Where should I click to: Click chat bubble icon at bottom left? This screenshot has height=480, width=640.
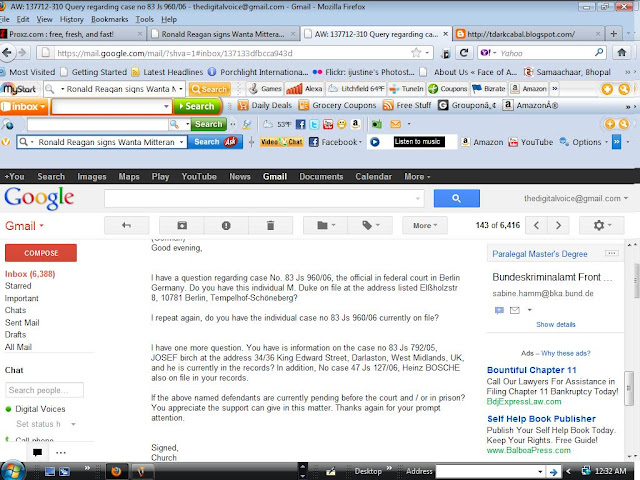click(38, 452)
